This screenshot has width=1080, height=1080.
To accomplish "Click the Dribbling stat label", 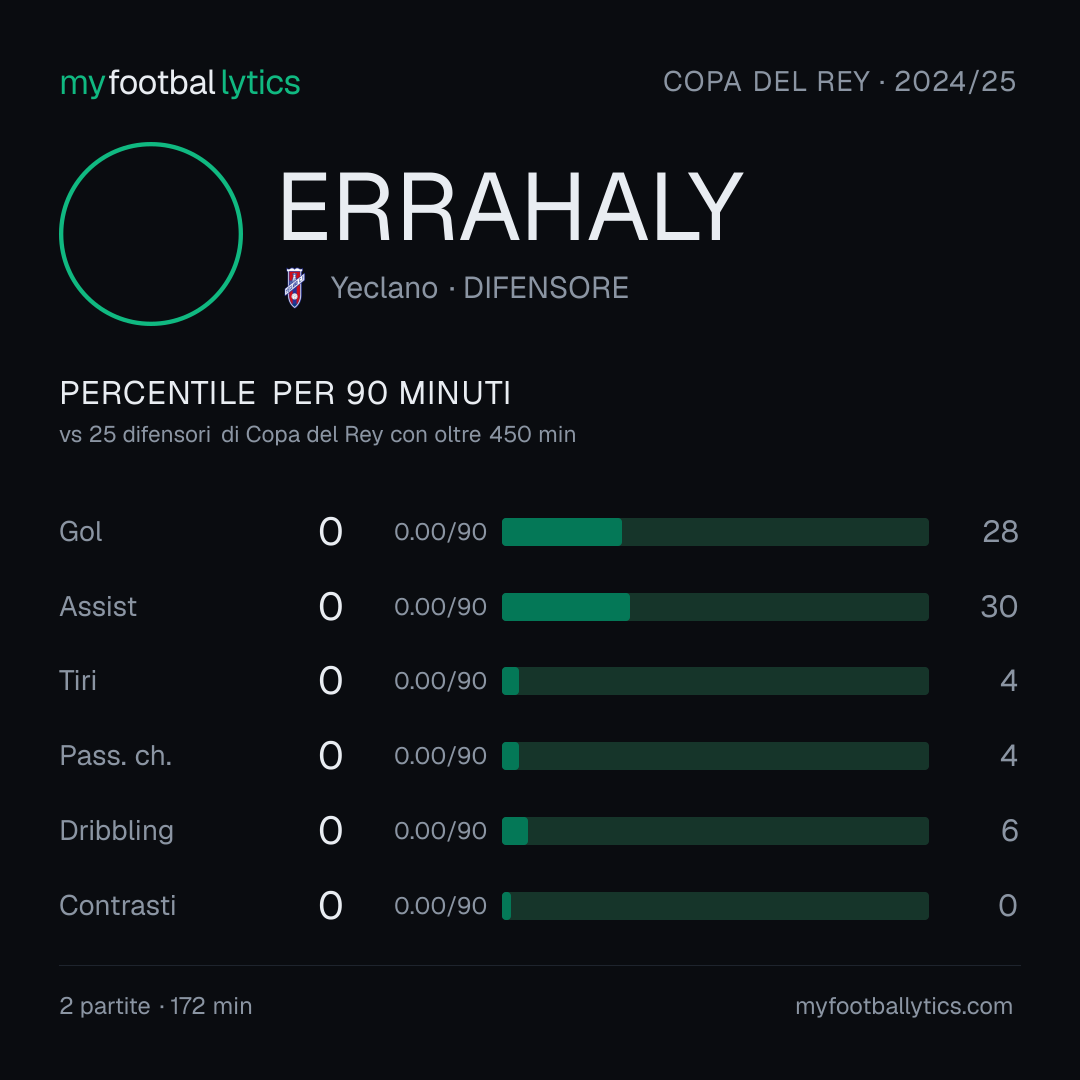I will pos(116,831).
